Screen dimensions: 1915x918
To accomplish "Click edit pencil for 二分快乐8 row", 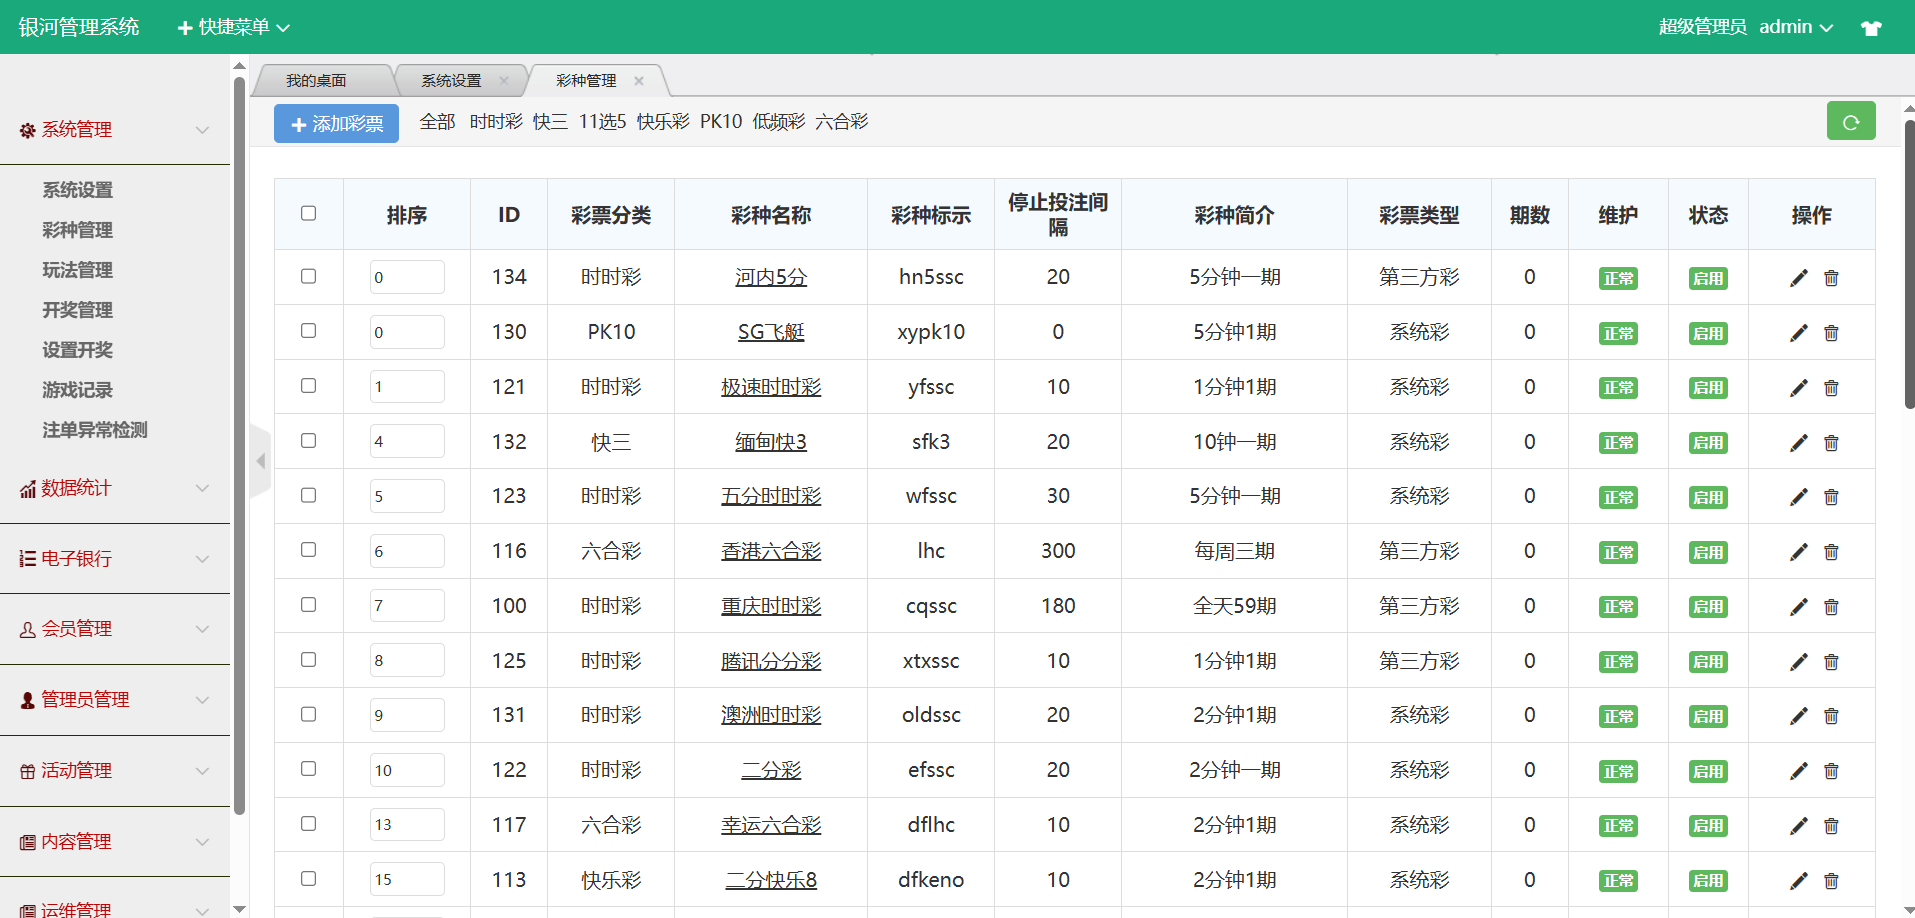I will tap(1798, 881).
